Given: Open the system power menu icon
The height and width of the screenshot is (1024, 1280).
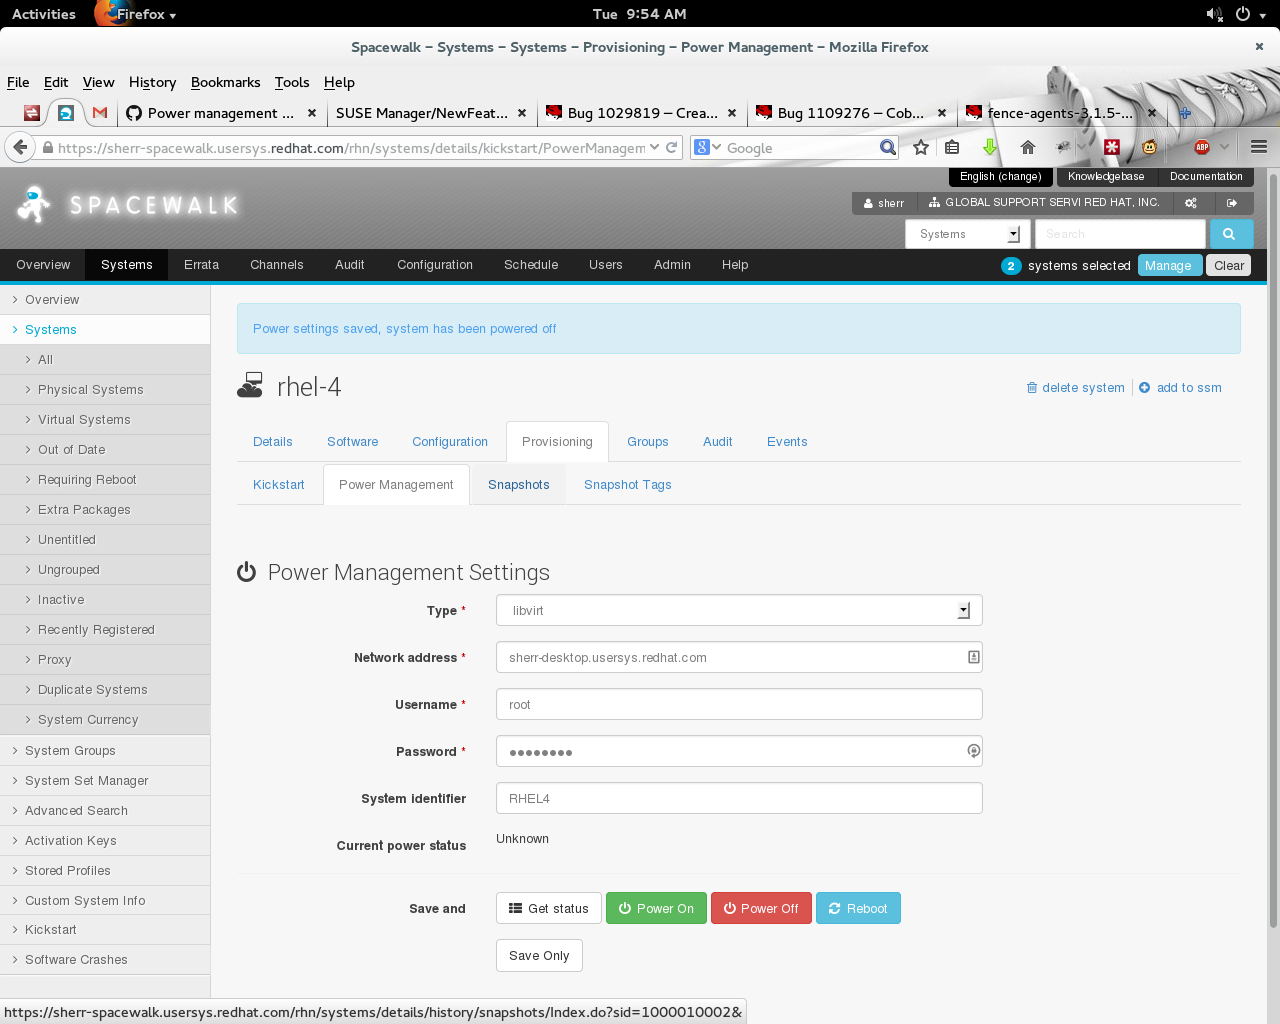Looking at the screenshot, I should [1243, 14].
